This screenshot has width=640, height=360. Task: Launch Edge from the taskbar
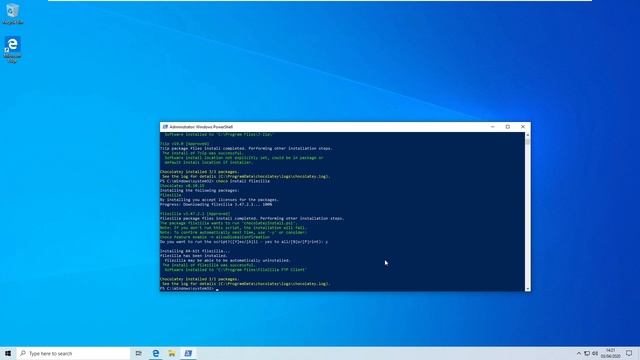[156, 353]
